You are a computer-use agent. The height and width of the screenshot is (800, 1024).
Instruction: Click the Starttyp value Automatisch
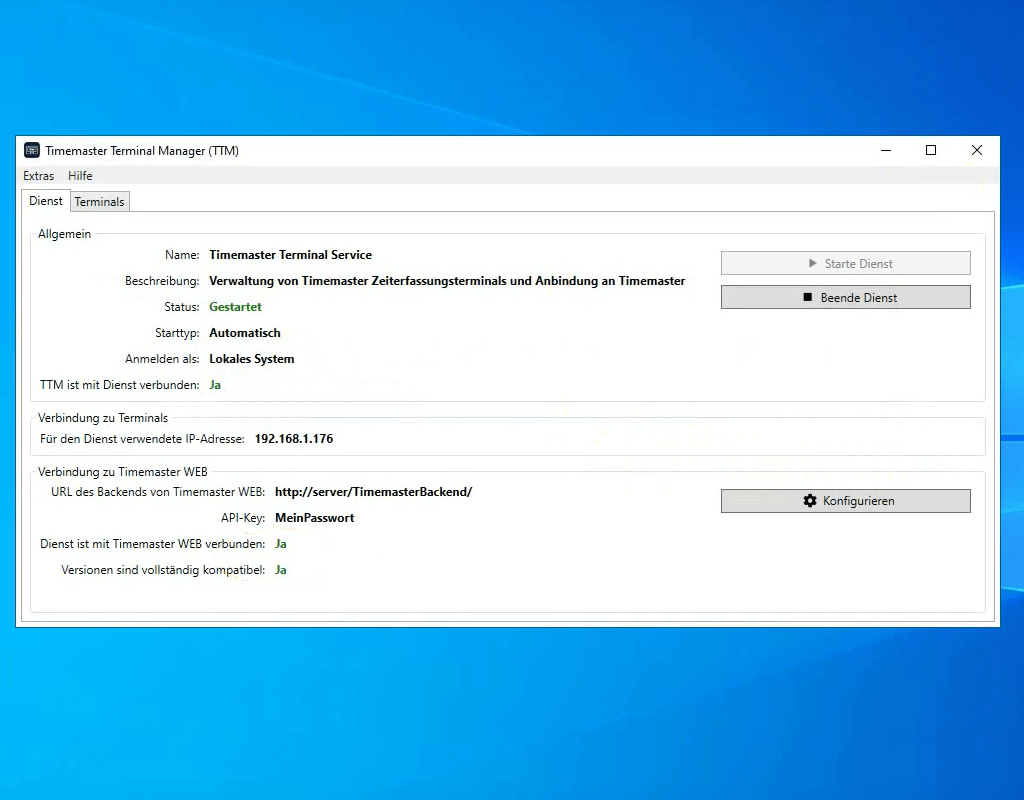click(x=244, y=333)
